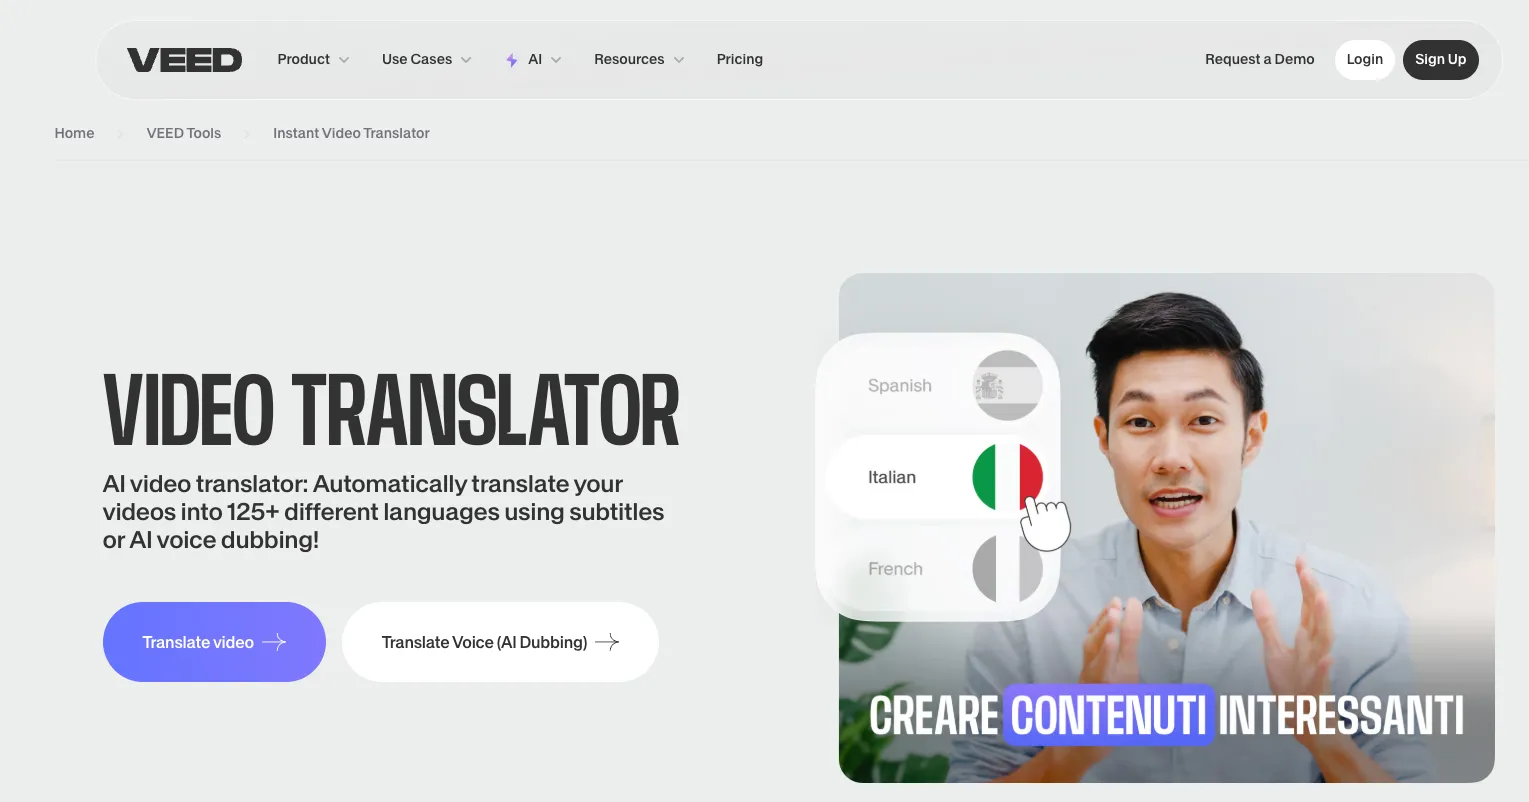Click the INTERESSANTI subtitle word
This screenshot has width=1529, height=802.
[1341, 716]
